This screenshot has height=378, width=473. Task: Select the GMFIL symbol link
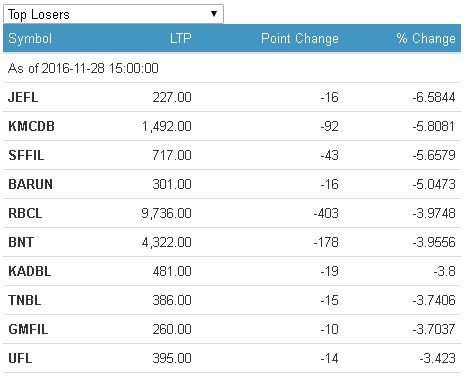click(x=28, y=329)
